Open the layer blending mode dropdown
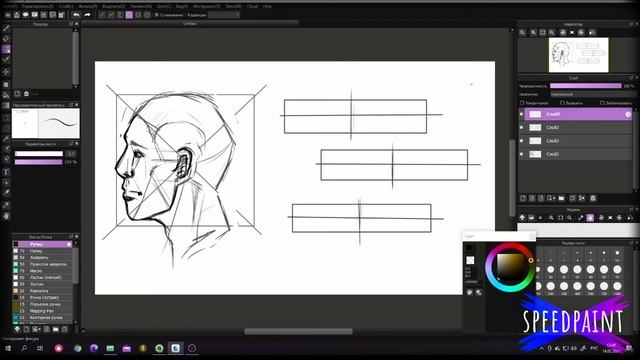 point(593,94)
